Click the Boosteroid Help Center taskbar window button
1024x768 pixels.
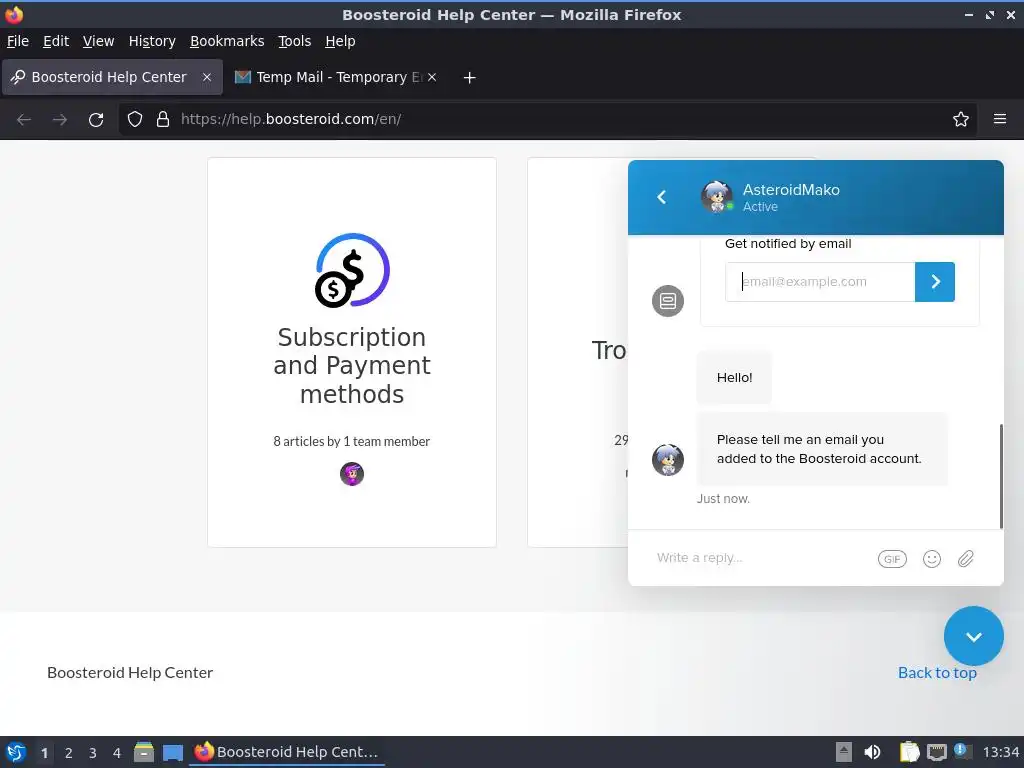(x=287, y=752)
